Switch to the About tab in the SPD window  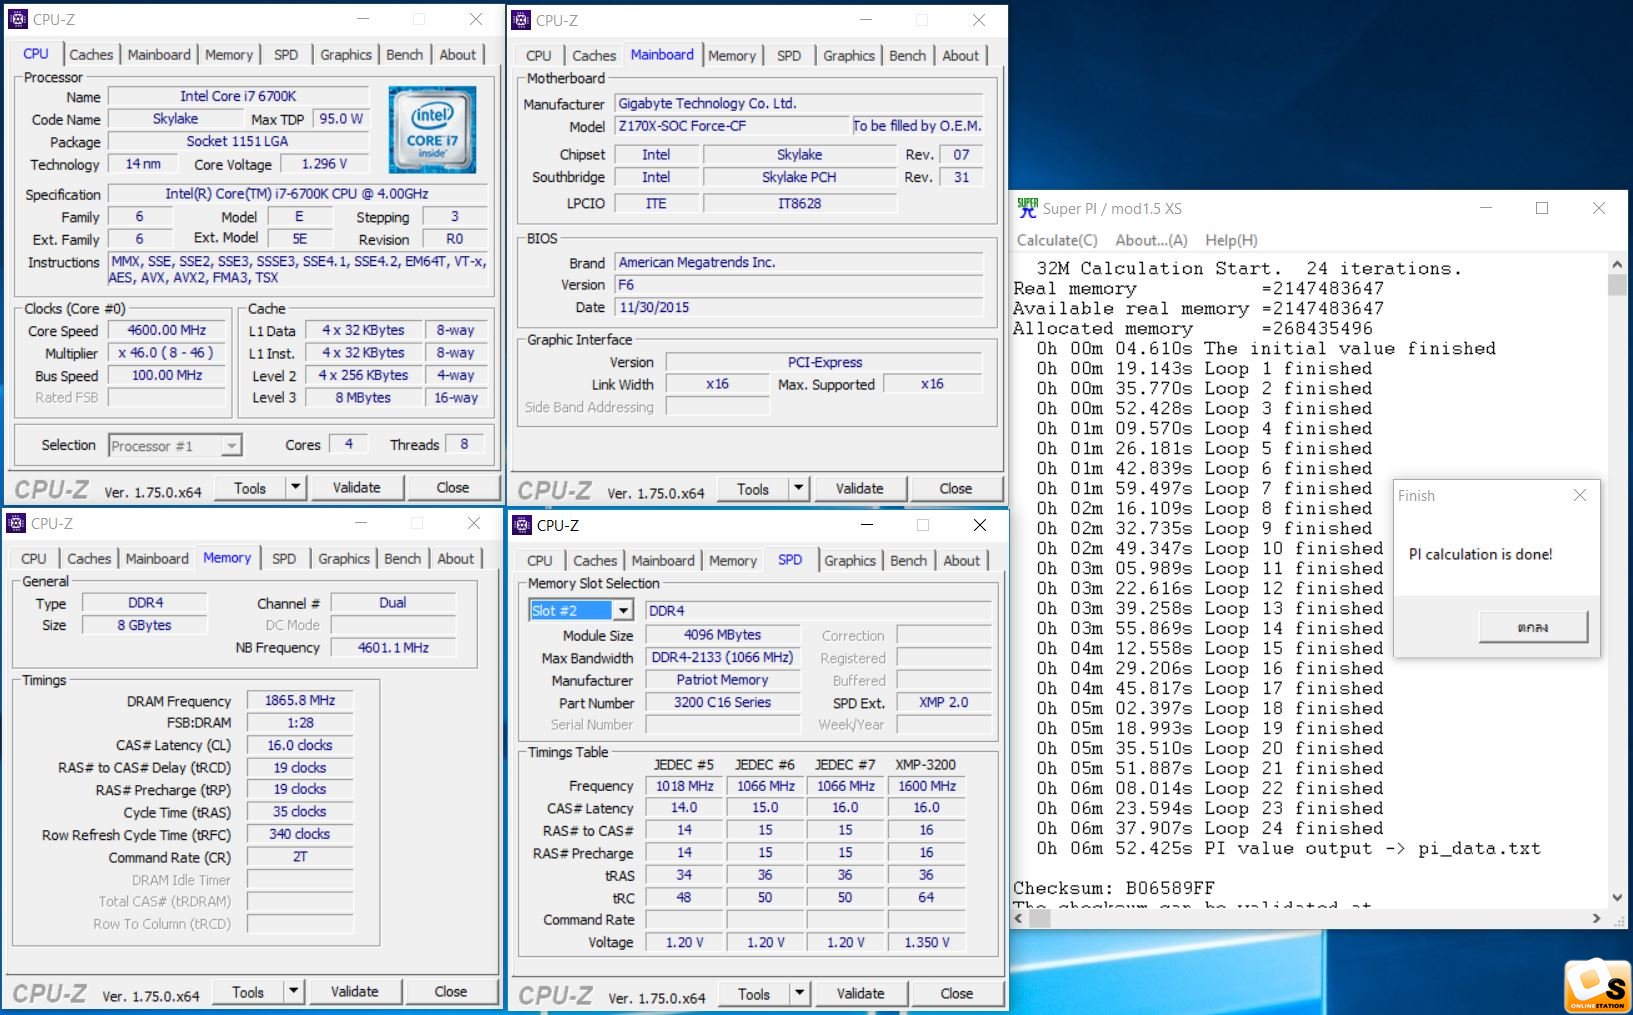click(962, 561)
